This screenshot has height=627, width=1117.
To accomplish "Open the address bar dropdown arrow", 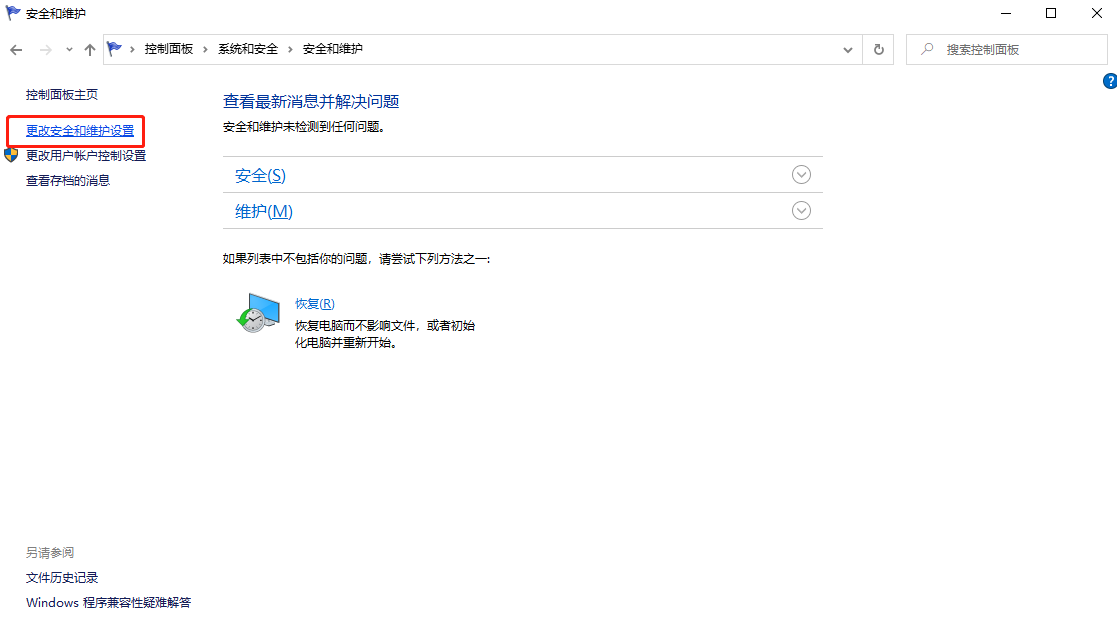I will 847,49.
